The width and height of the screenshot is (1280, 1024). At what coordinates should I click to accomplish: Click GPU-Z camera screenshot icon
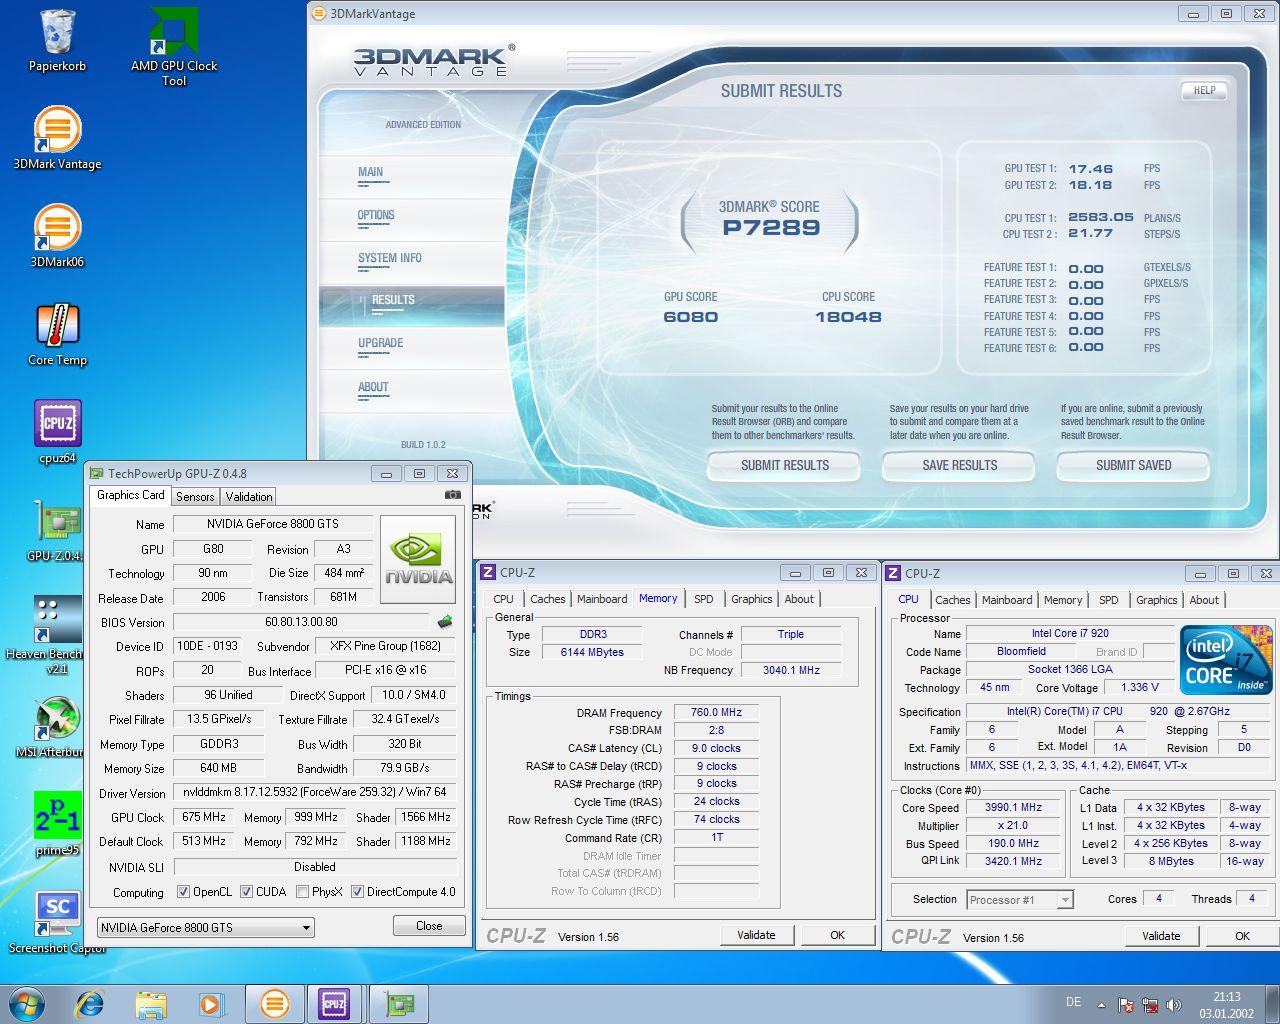coord(453,495)
